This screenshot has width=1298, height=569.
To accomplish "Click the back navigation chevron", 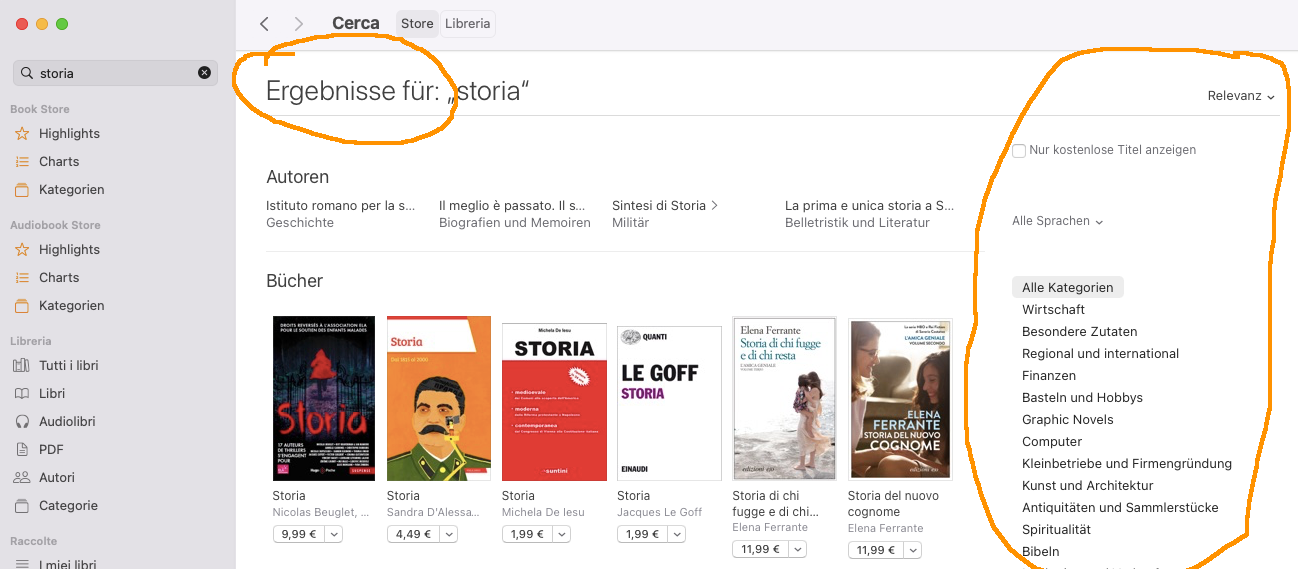I will 264,24.
